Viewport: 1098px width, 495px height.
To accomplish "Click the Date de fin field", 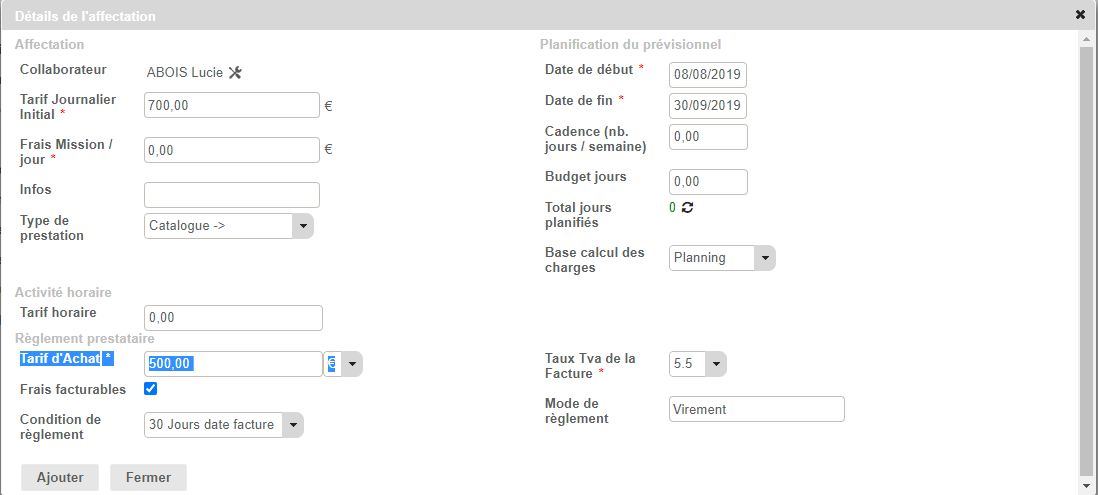I will 708,106.
